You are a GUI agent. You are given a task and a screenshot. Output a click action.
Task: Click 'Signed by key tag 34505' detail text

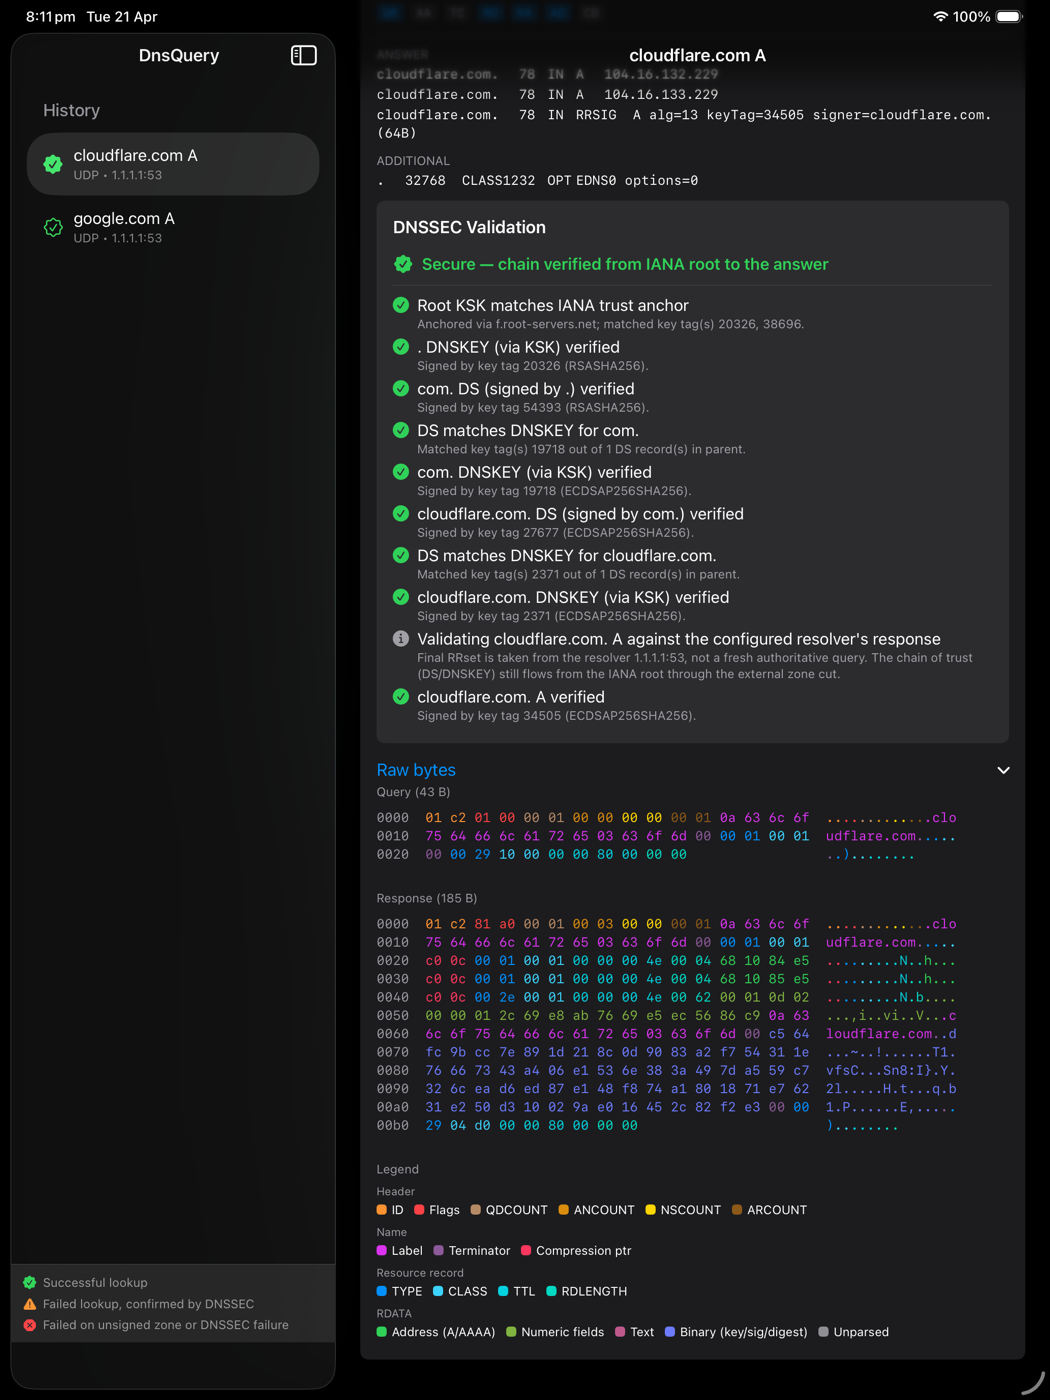tap(556, 716)
